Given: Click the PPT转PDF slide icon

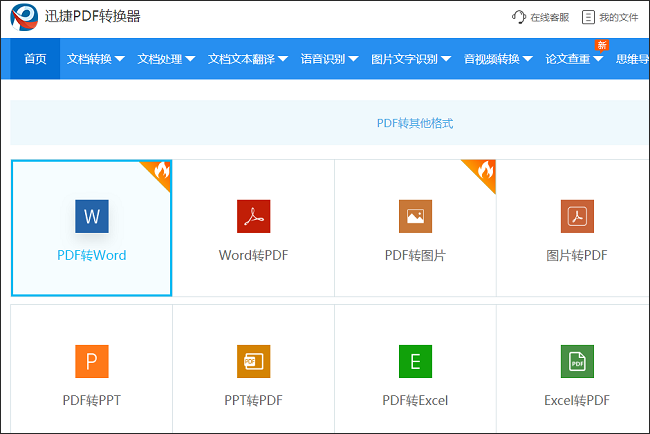Looking at the screenshot, I should click(x=253, y=361).
